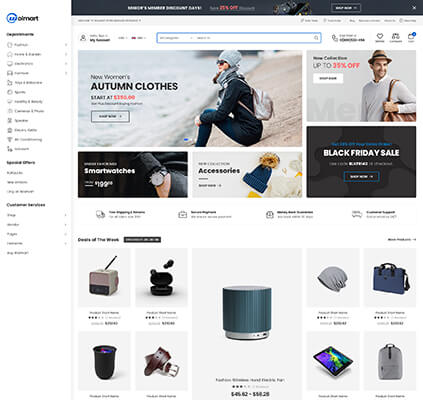Viewport: 423px width, 400px height.
Task: Click the Money Back Guarantee icon
Action: pyautogui.click(x=270, y=214)
